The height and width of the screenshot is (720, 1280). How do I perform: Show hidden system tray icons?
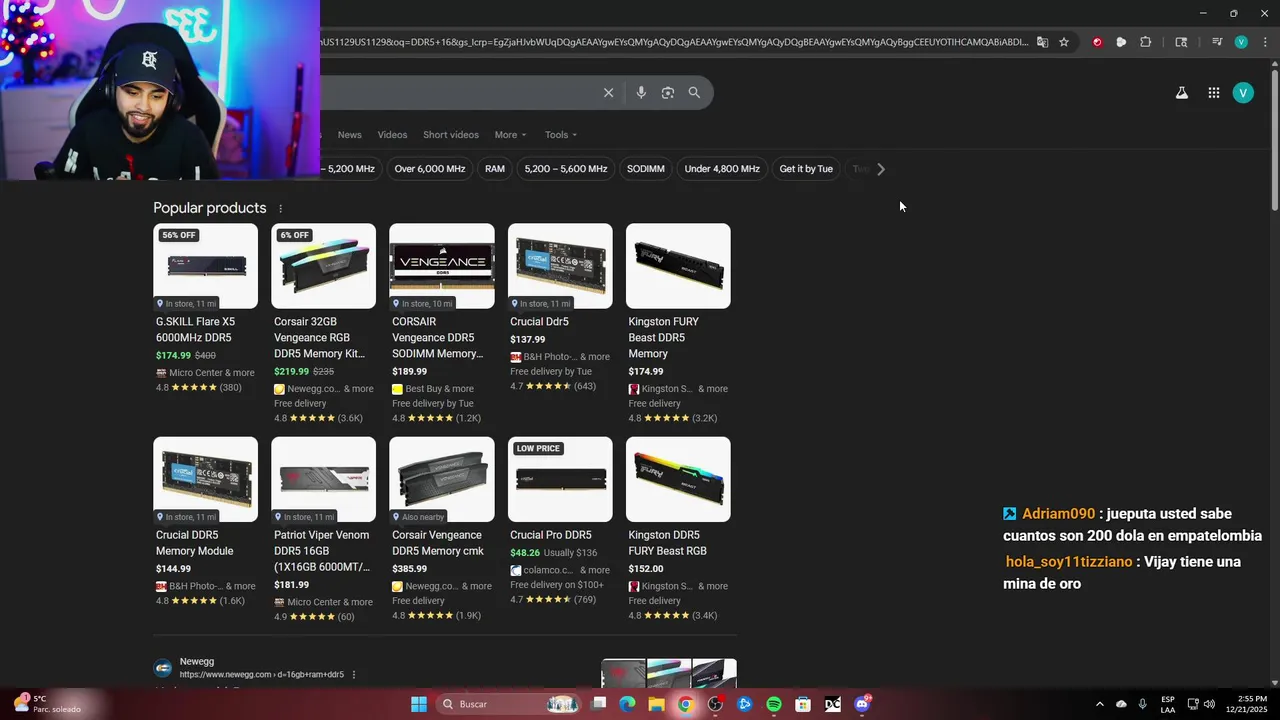pos(1100,704)
